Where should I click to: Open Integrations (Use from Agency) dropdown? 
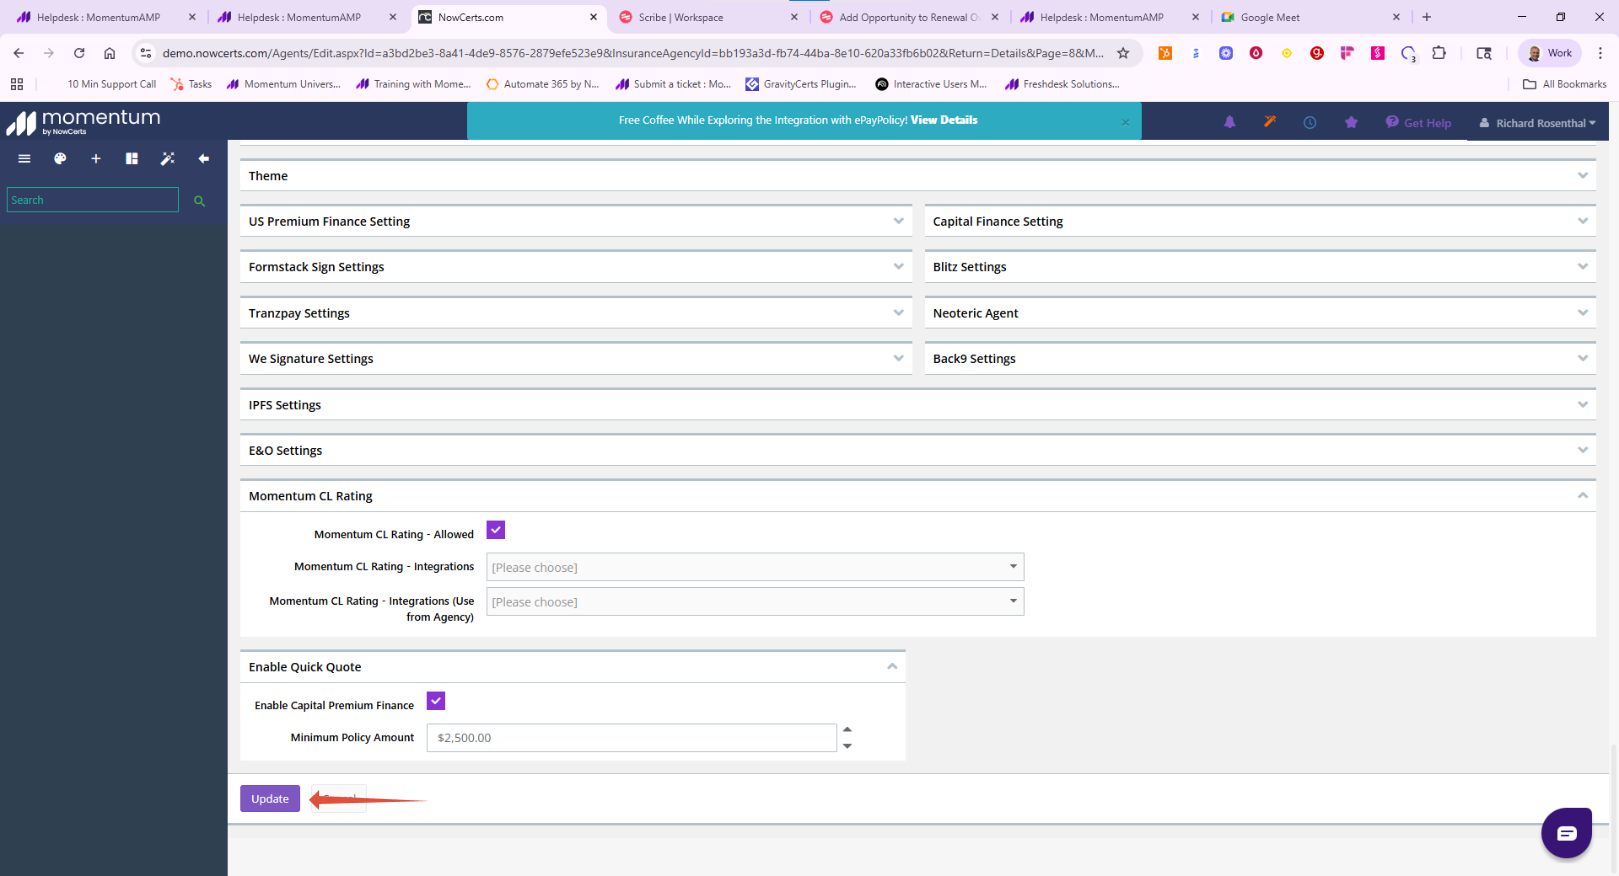(x=755, y=602)
